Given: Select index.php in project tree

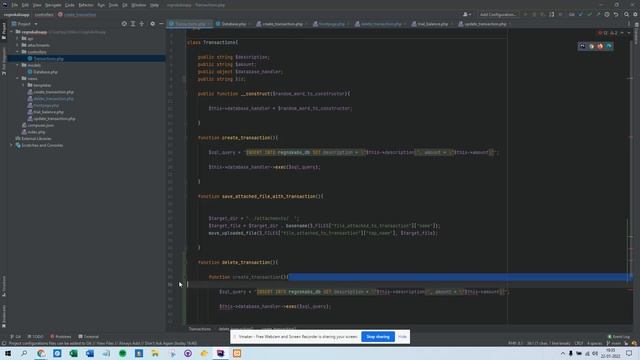Looking at the screenshot, I should [x=36, y=132].
